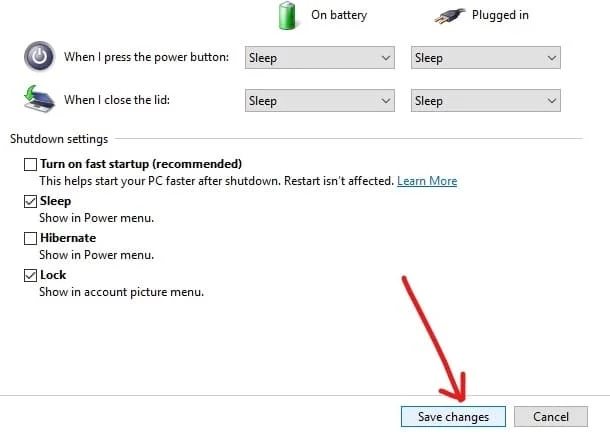Open power button On battery dropdown
610x445 pixels.
(x=319, y=58)
